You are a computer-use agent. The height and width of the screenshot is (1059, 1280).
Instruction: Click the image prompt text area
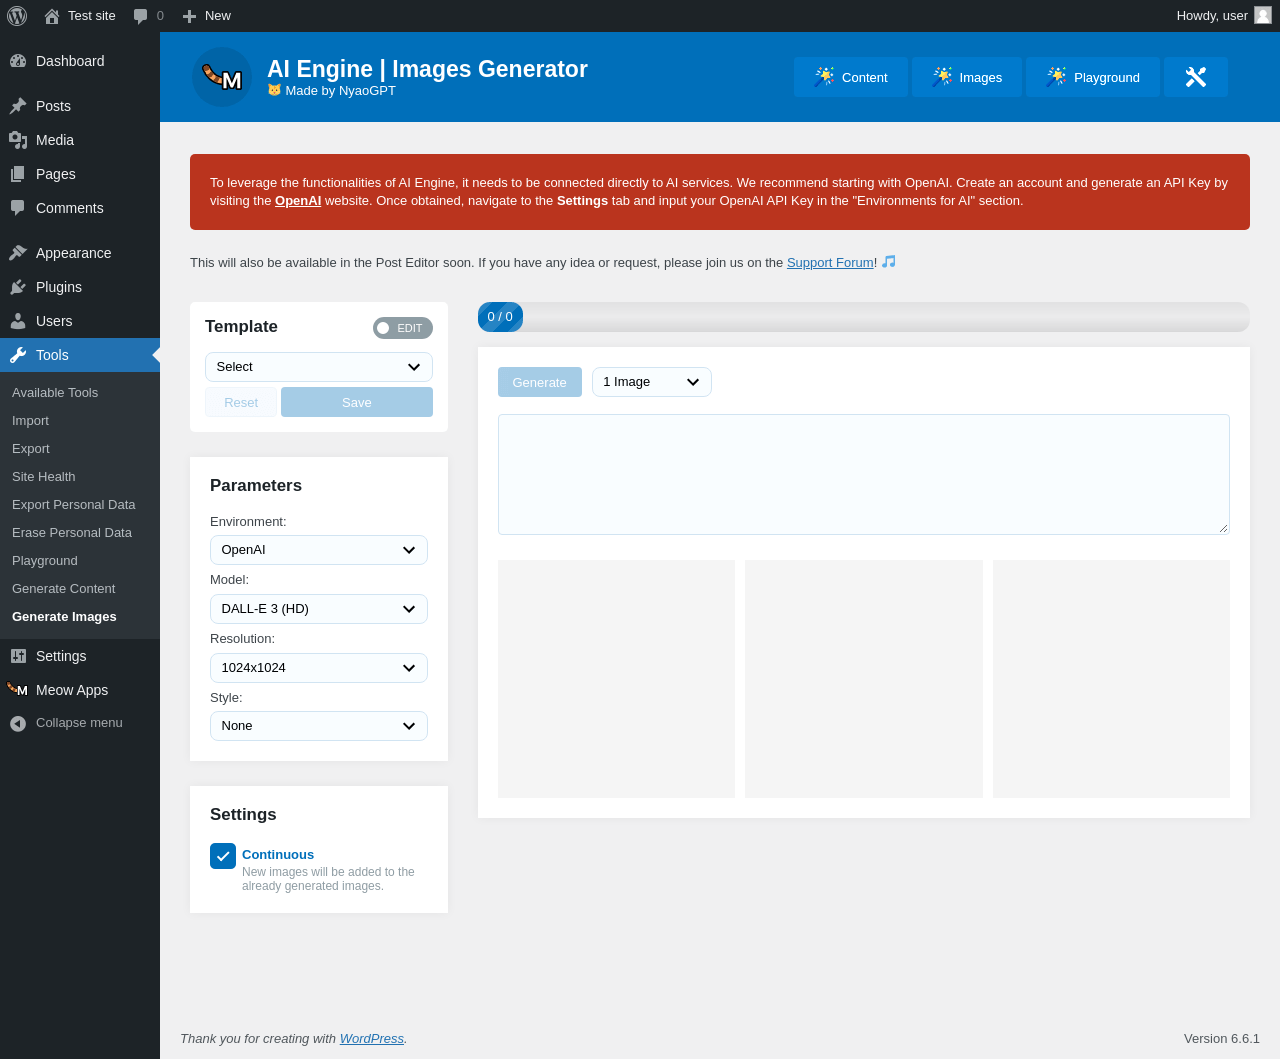[x=864, y=474]
